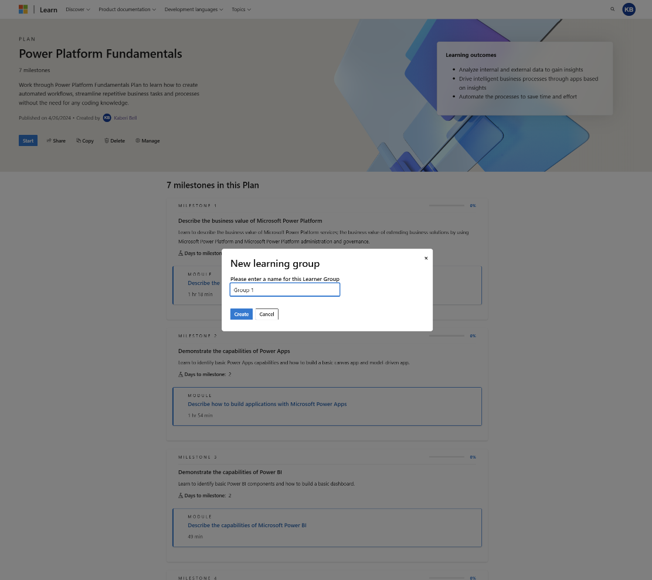652x580 pixels.
Task: Open the Learn home link
Action: pos(48,10)
